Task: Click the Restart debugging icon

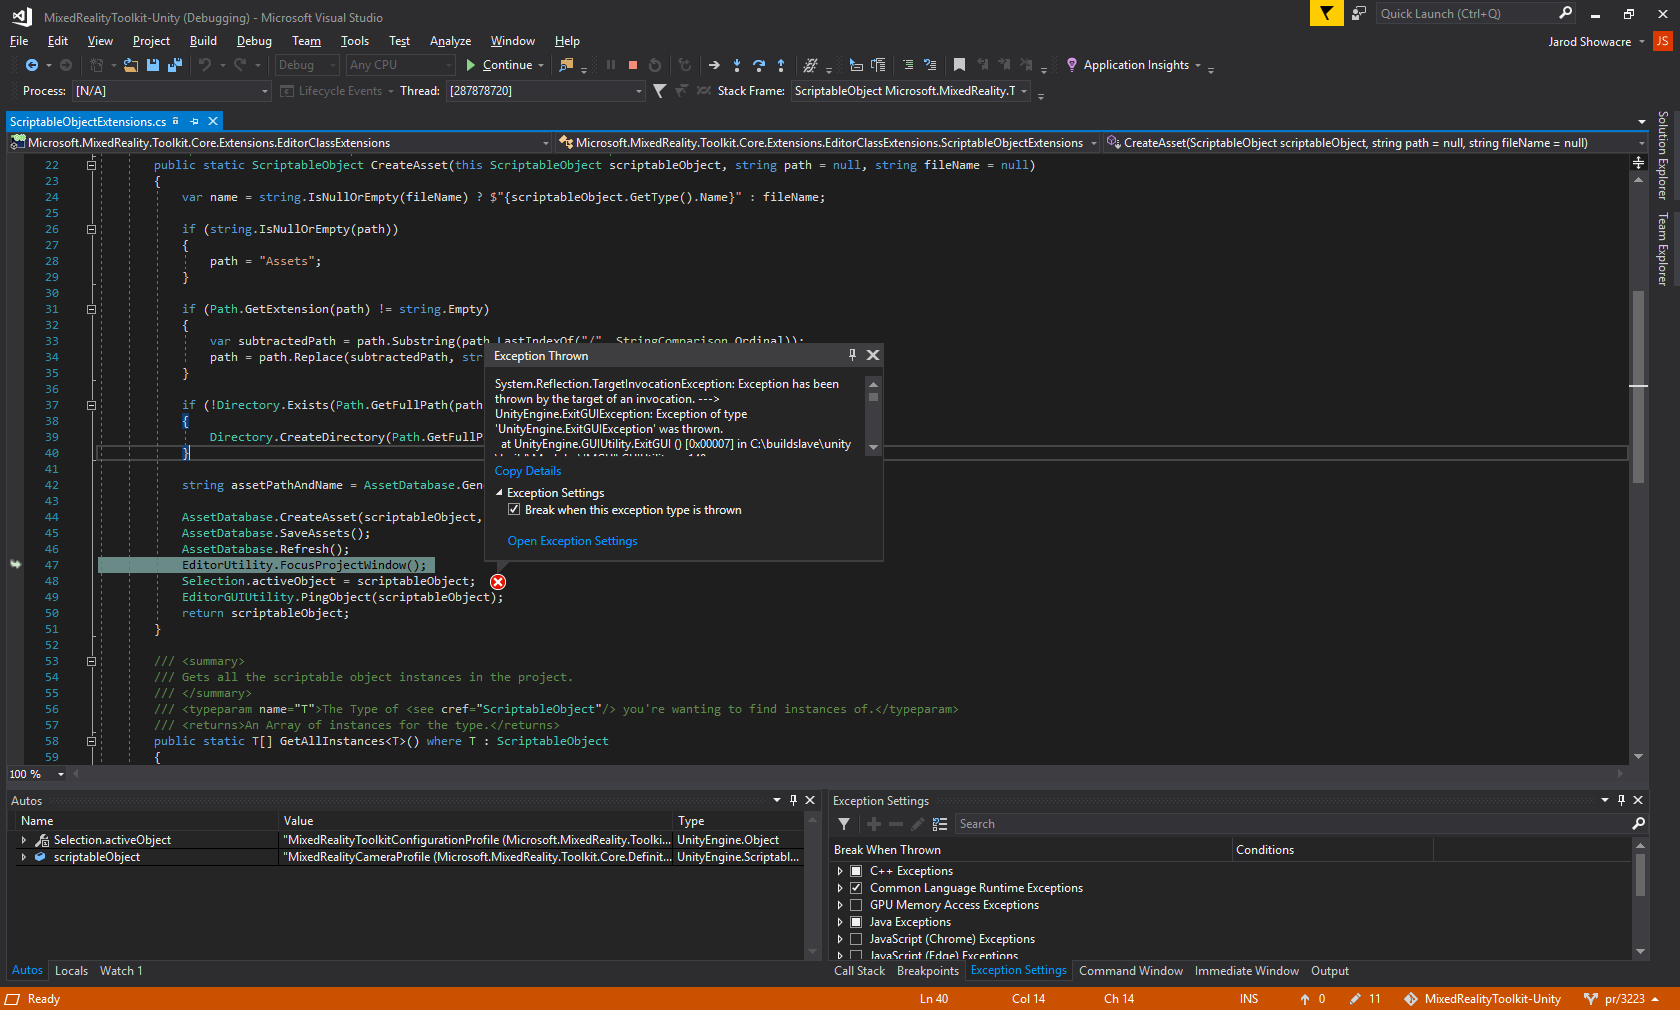Action: (655, 64)
